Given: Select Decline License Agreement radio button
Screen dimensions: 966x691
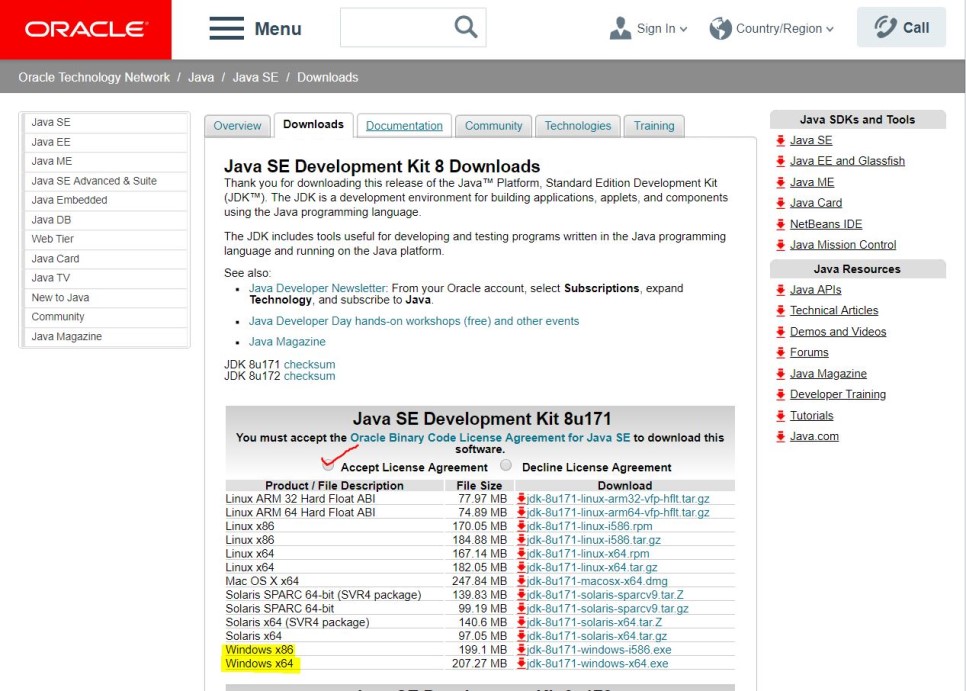Looking at the screenshot, I should tap(506, 465).
